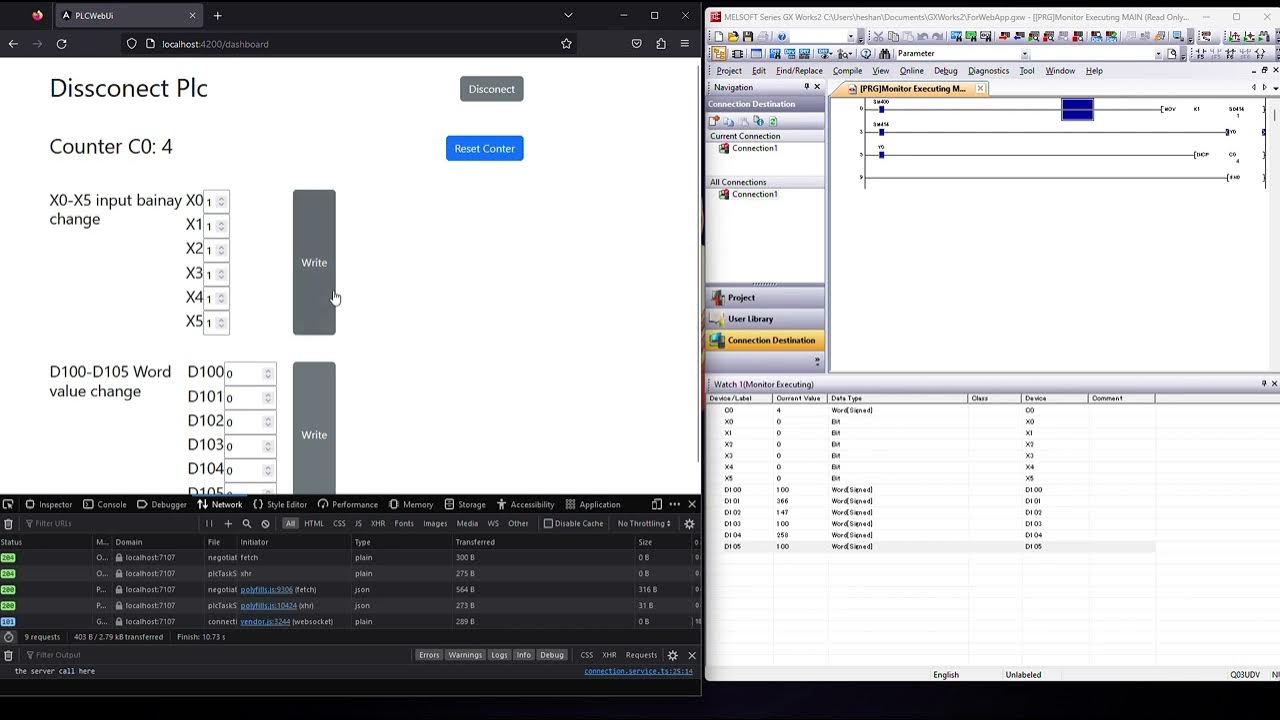The height and width of the screenshot is (720, 1280).
Task: Close the devtools panel
Action: tap(692, 504)
